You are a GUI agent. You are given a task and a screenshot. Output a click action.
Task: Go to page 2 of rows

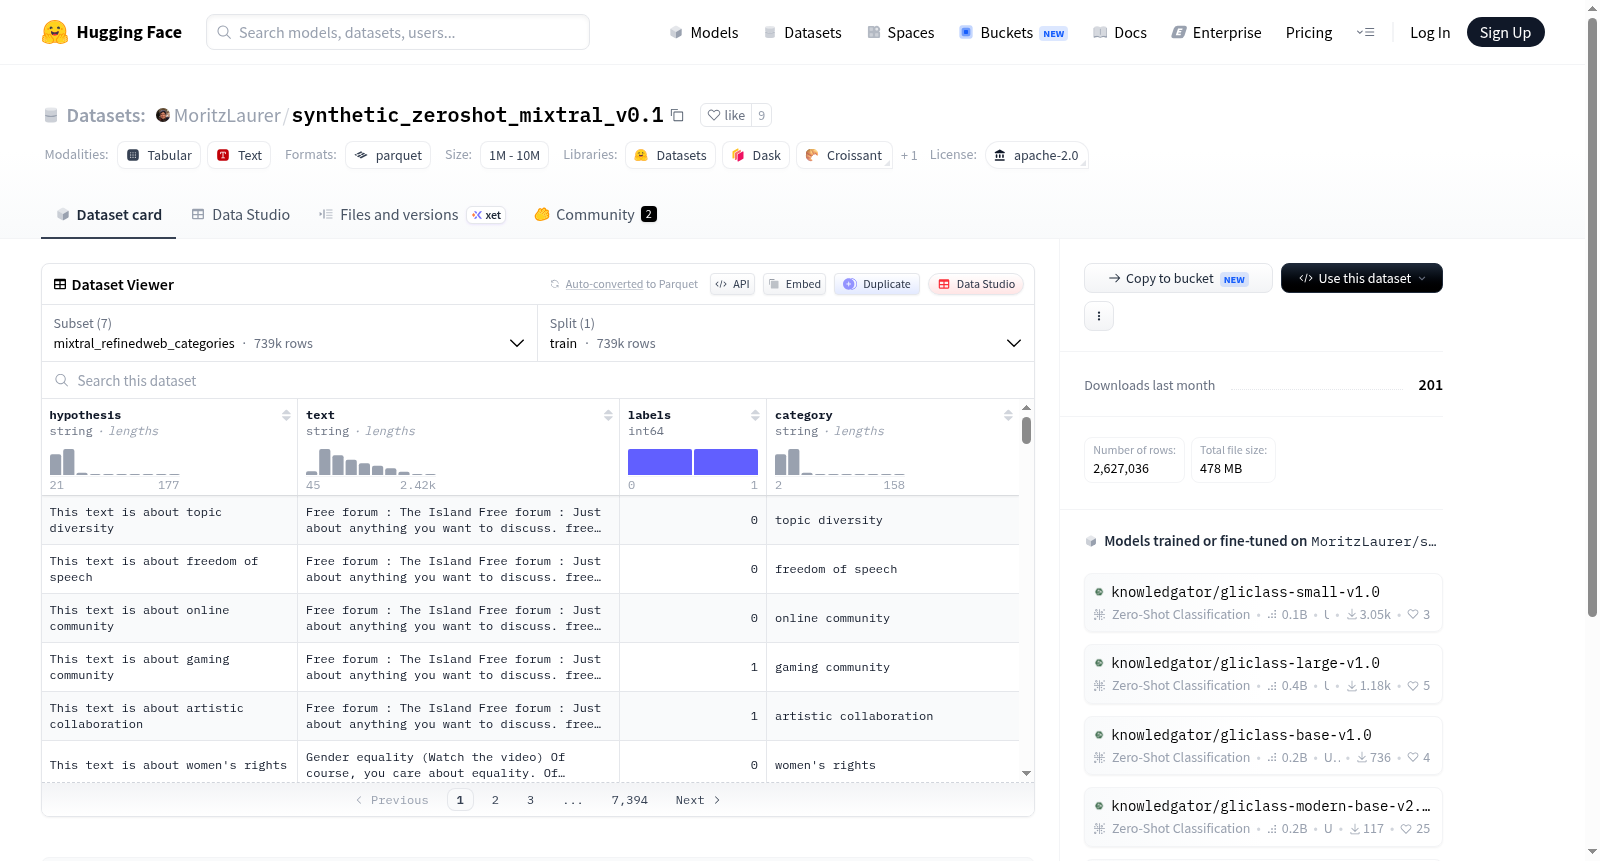pyautogui.click(x=495, y=800)
